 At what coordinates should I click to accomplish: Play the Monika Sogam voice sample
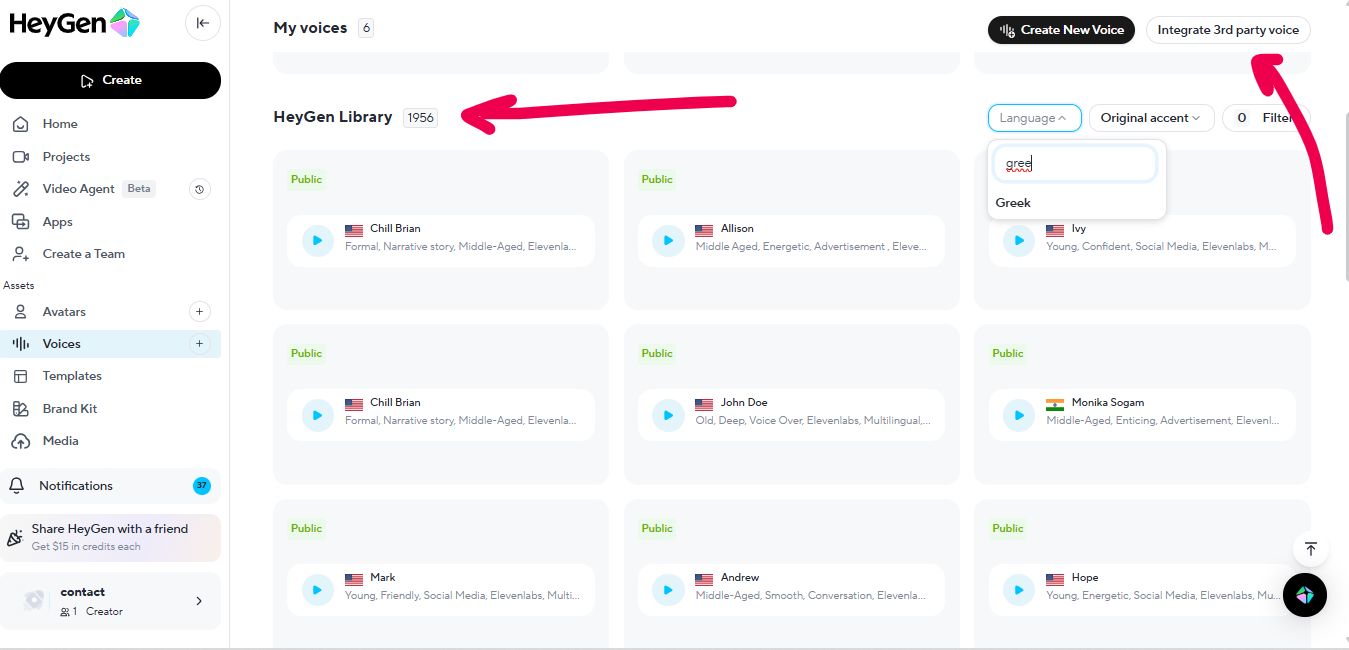pyautogui.click(x=1019, y=415)
